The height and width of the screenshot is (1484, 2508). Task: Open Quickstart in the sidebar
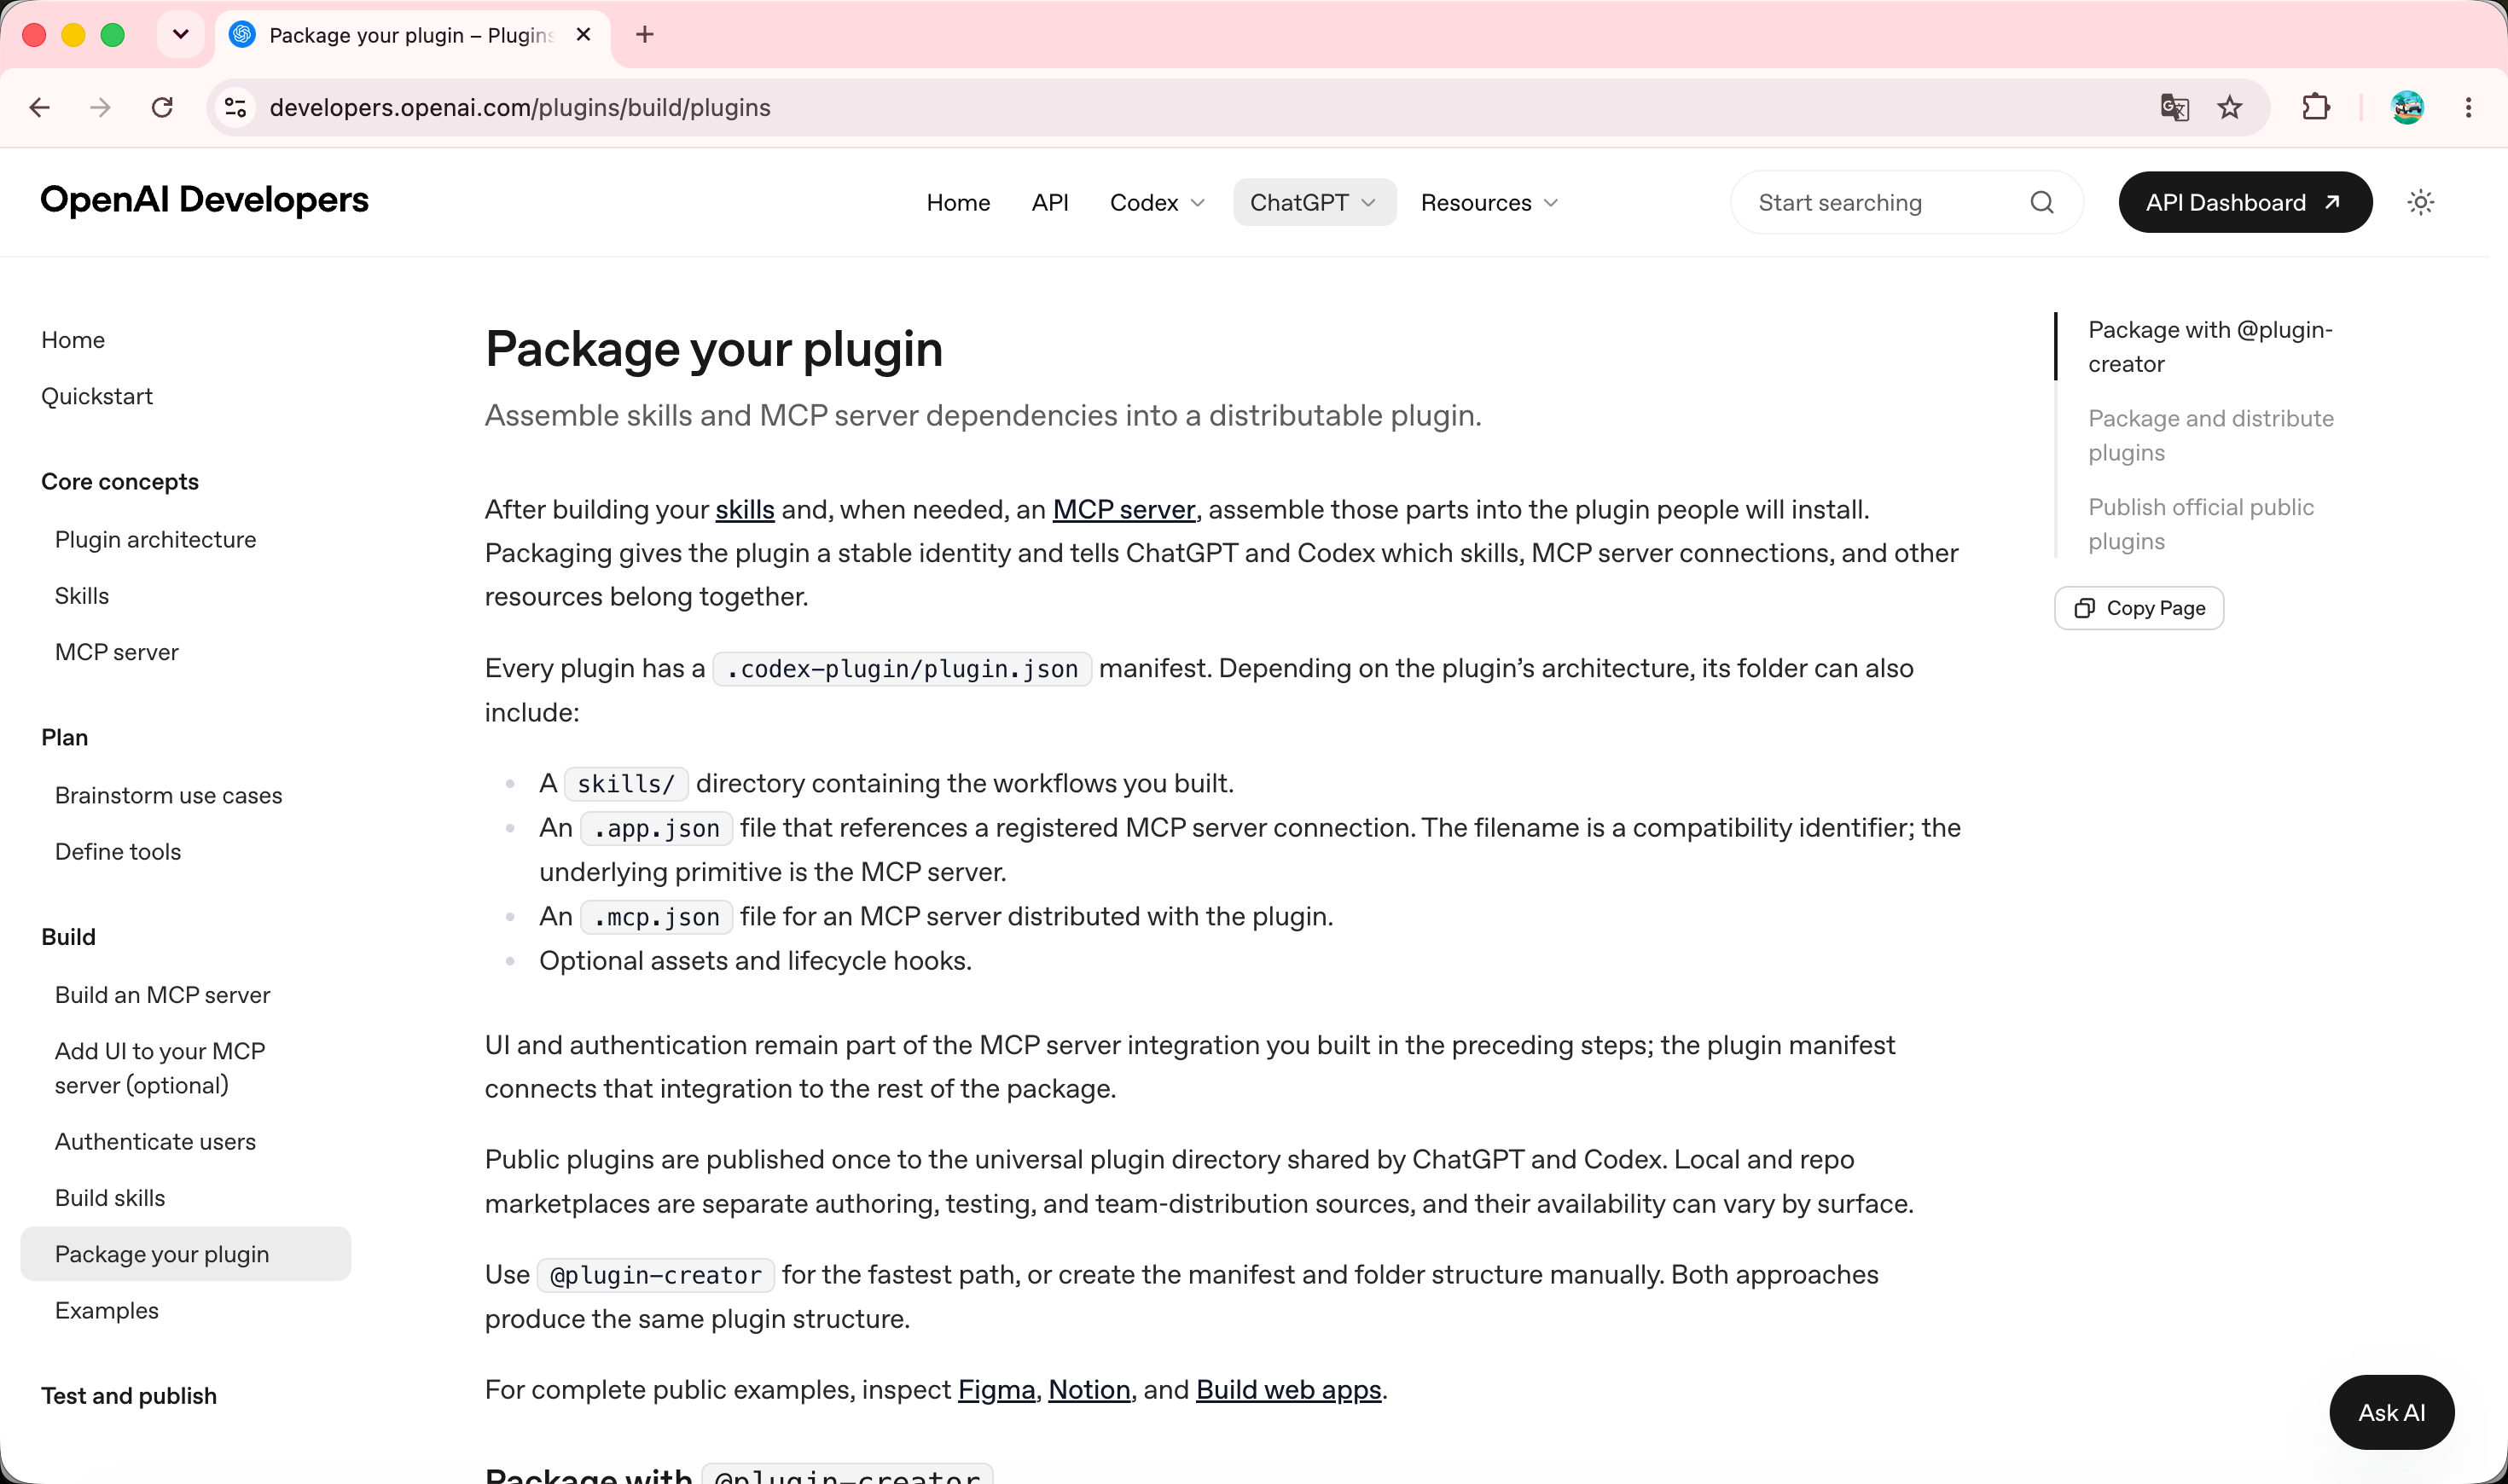pyautogui.click(x=97, y=396)
